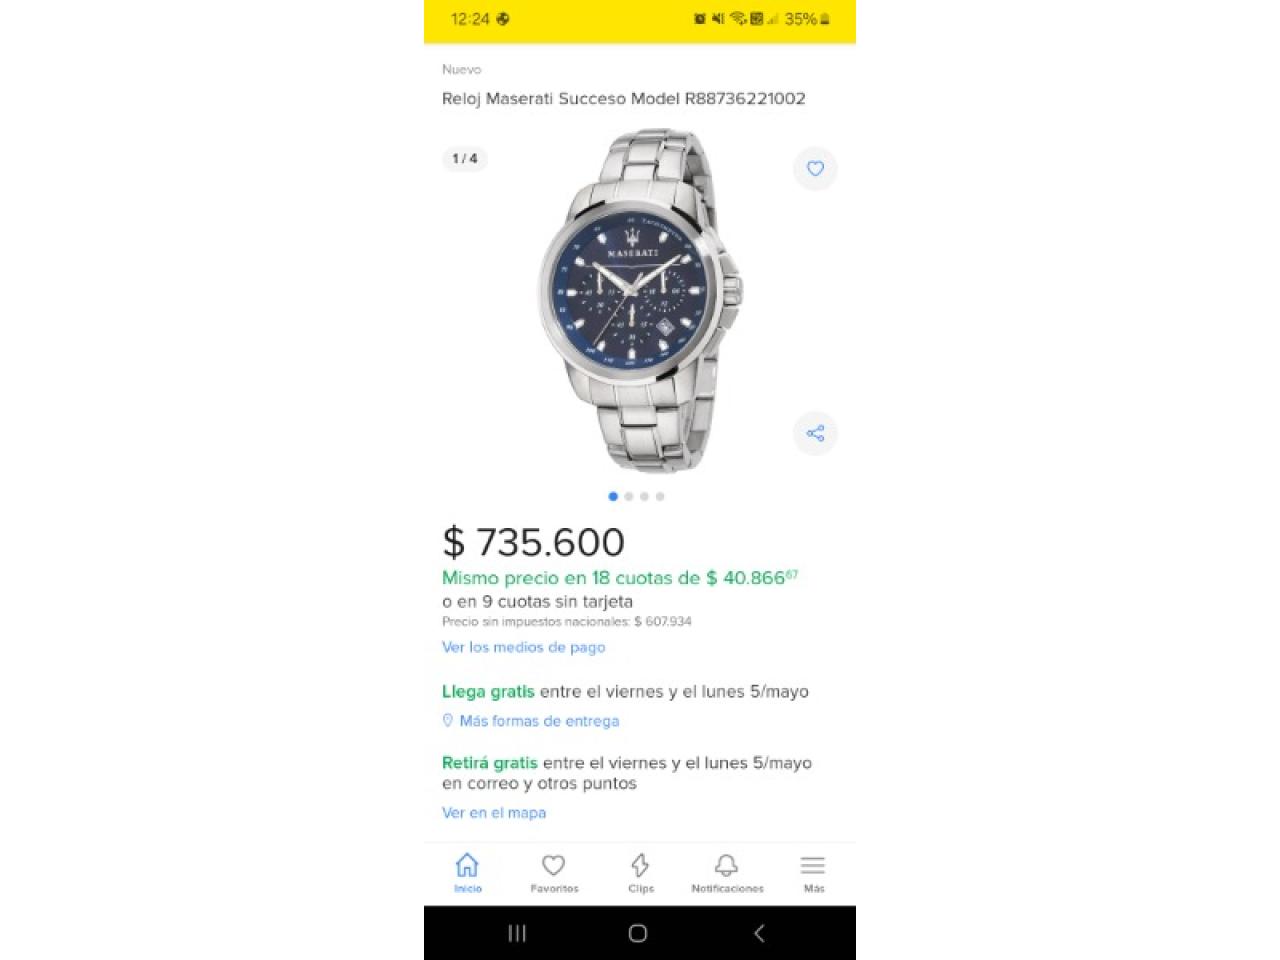Tap the heart favorite icon on product image
Screen dimensions: 1280x960
pos(815,169)
